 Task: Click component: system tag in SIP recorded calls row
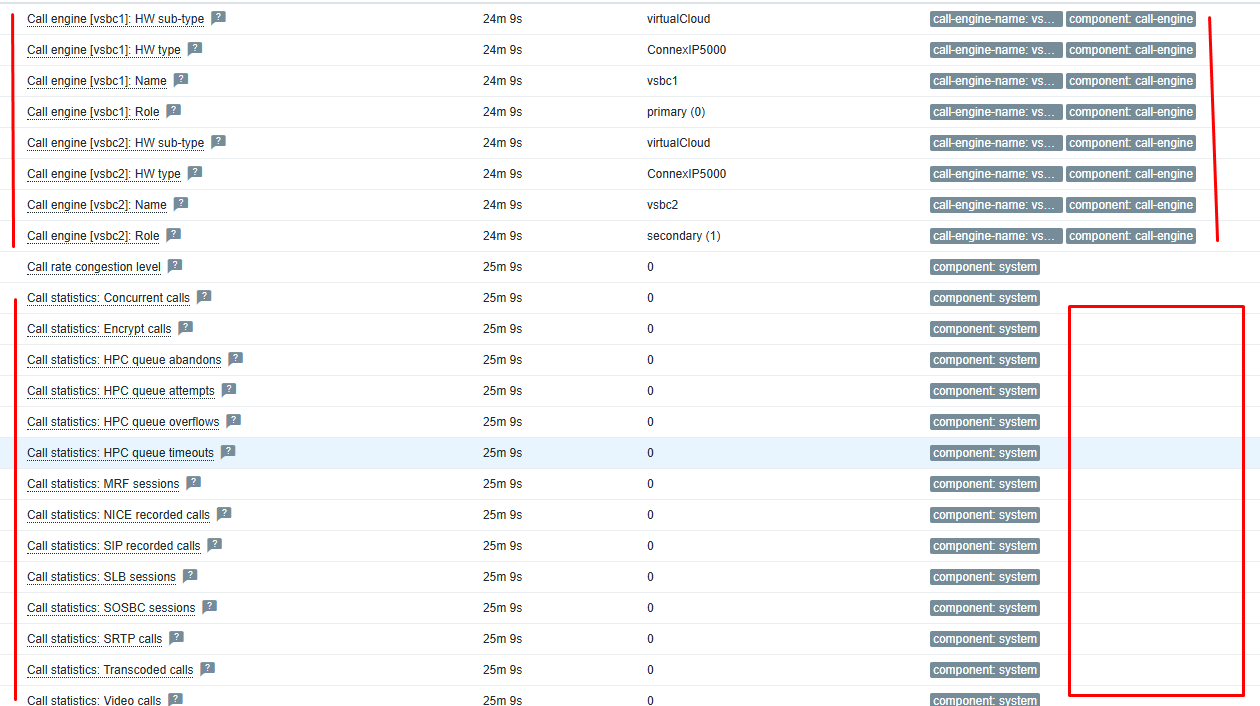pos(985,546)
